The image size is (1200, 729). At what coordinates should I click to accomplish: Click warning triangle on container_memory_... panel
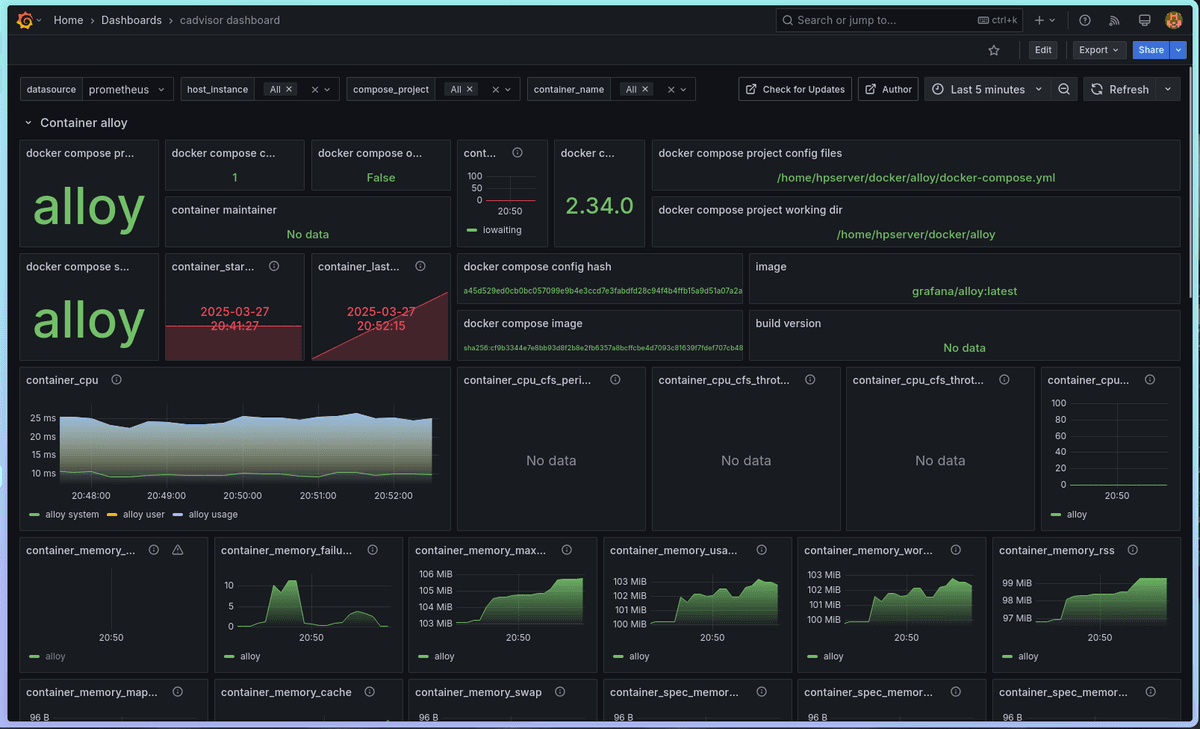point(178,550)
